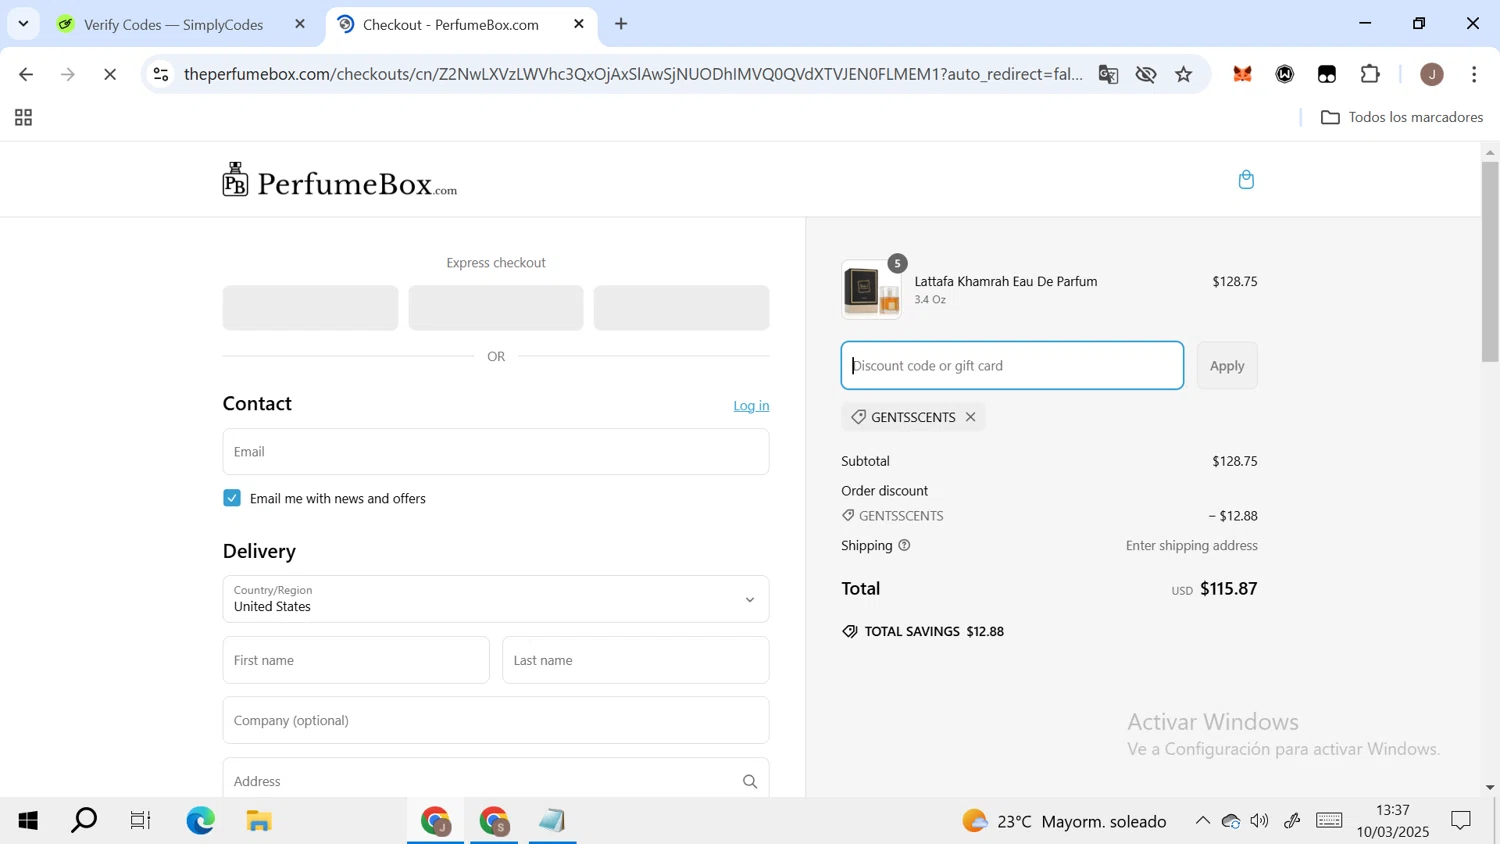Viewport: 1500px width, 844px height.
Task: View site information icon in address bar
Action: 161,74
